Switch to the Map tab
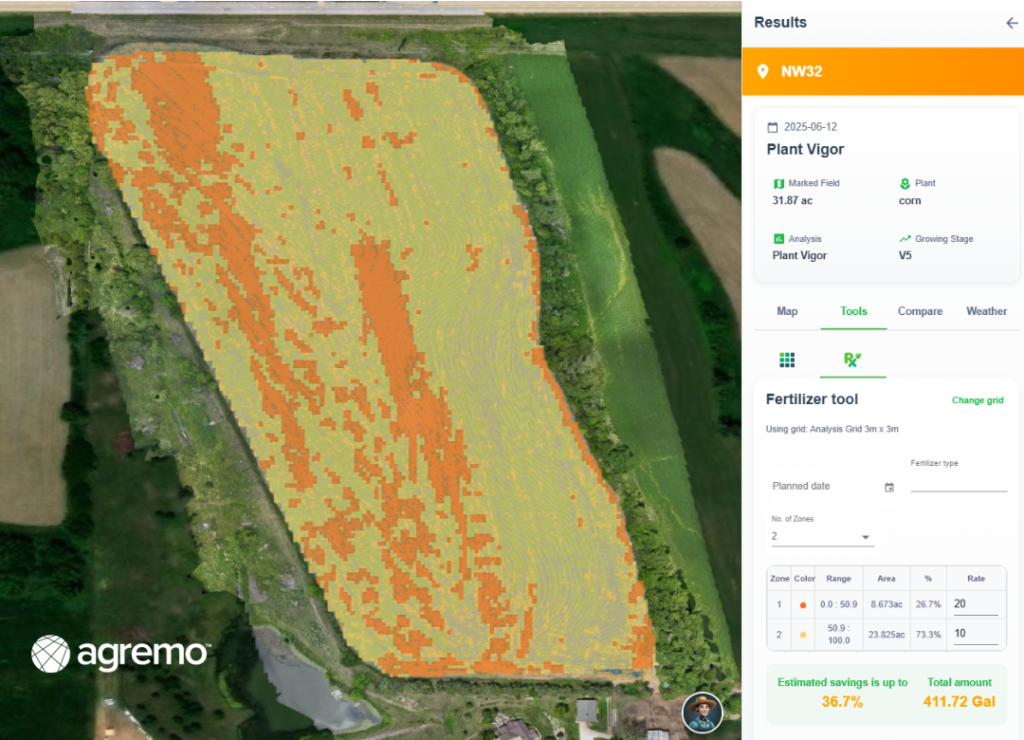 coord(787,311)
